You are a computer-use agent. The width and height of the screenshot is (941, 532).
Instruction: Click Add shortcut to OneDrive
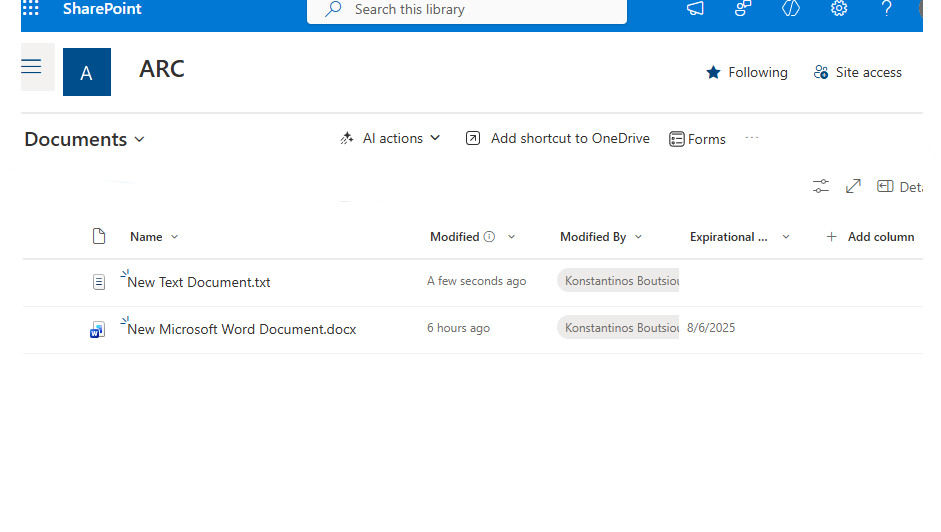tap(558, 139)
